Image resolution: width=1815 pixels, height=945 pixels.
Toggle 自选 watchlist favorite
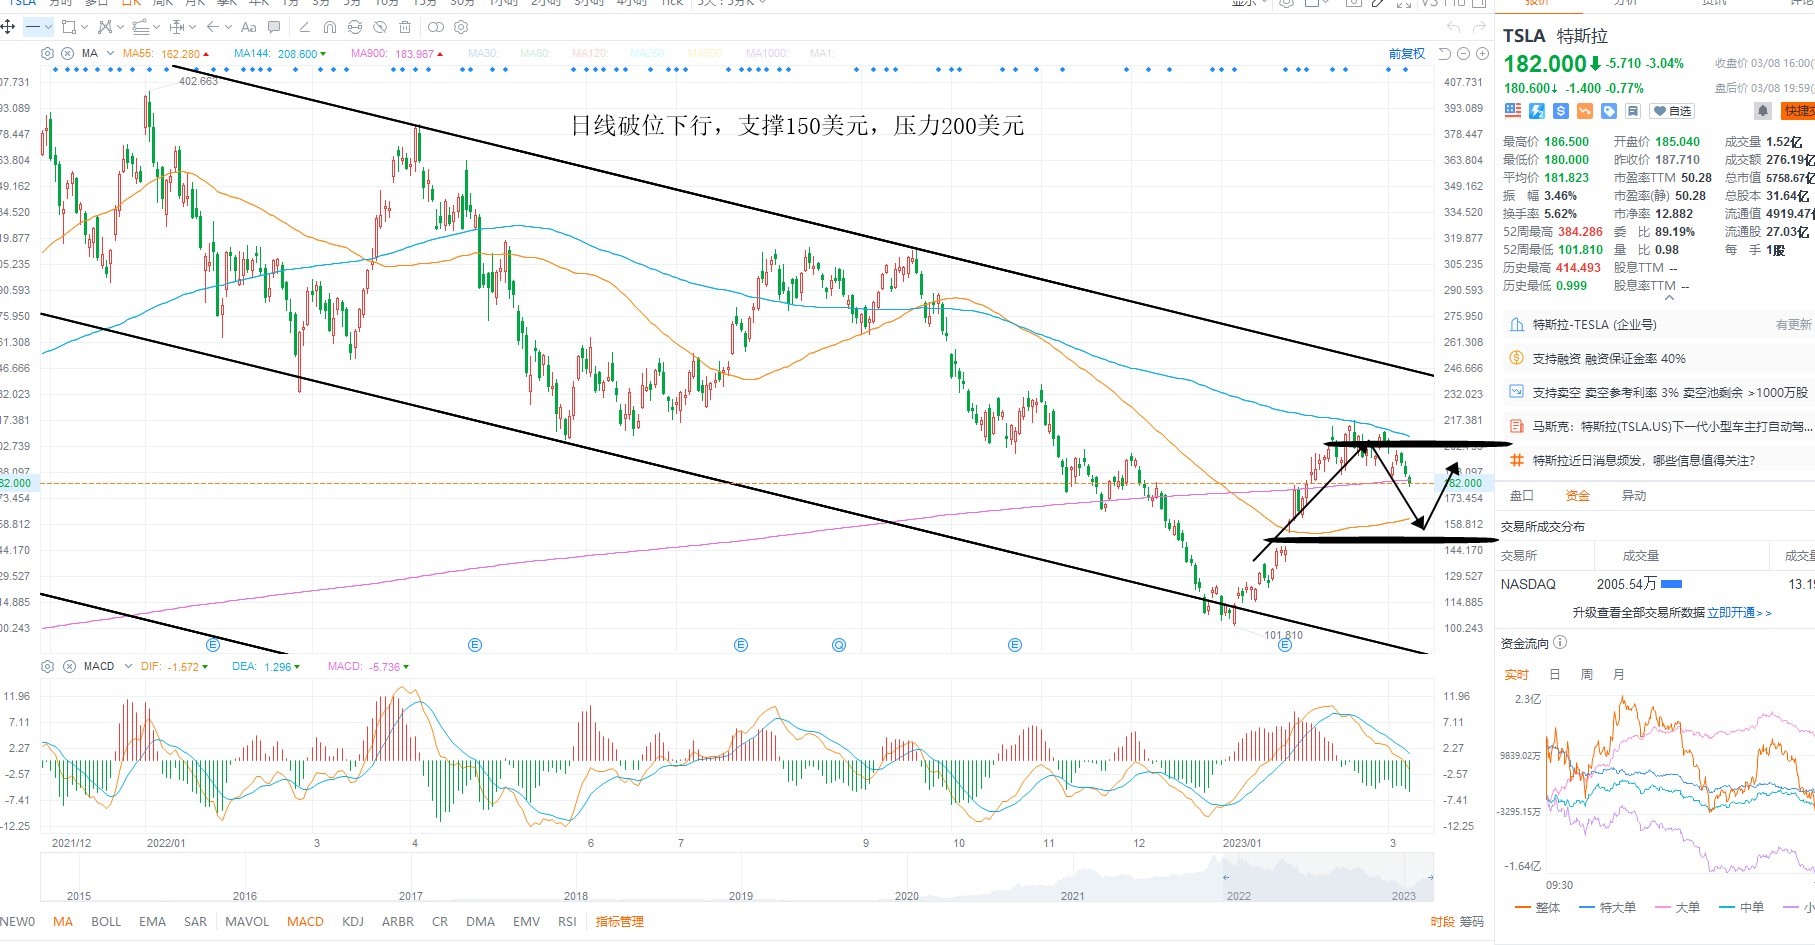[x=1672, y=111]
